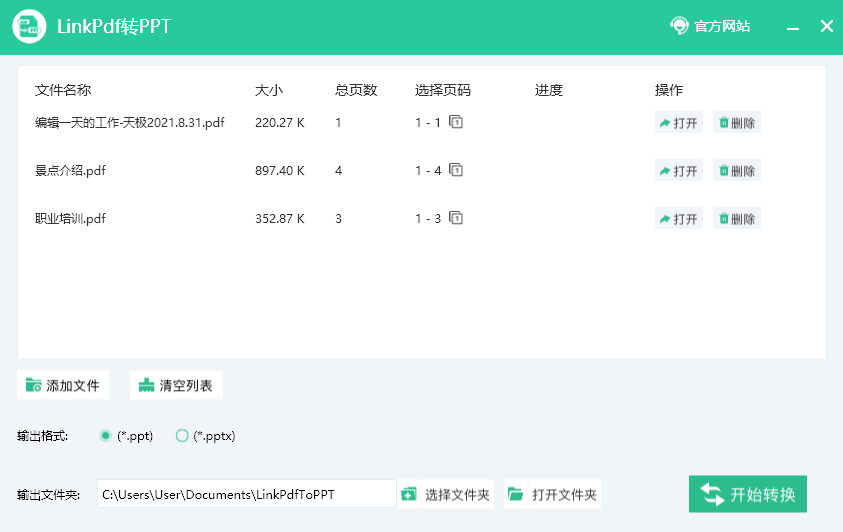843x532 pixels.
Task: Click the page range icon for 职业培训.pdf
Action: pyautogui.click(x=456, y=218)
